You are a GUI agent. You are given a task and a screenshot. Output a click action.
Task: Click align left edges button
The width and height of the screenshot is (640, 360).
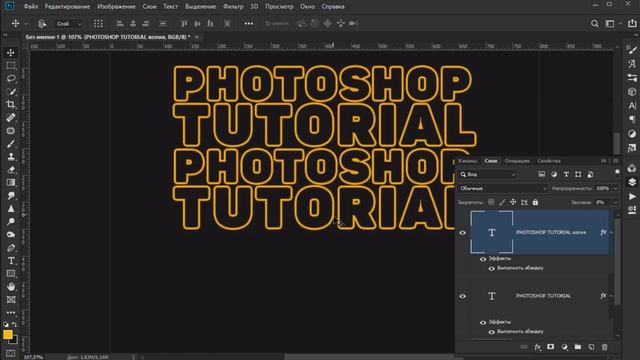coord(120,24)
